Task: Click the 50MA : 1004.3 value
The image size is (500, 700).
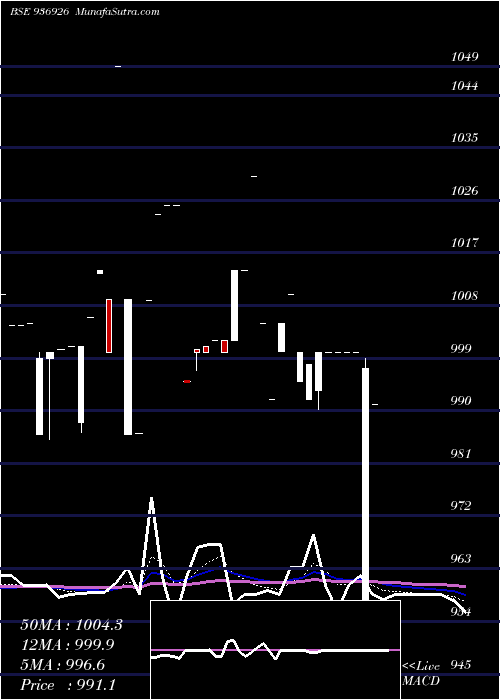Action: click(x=71, y=625)
